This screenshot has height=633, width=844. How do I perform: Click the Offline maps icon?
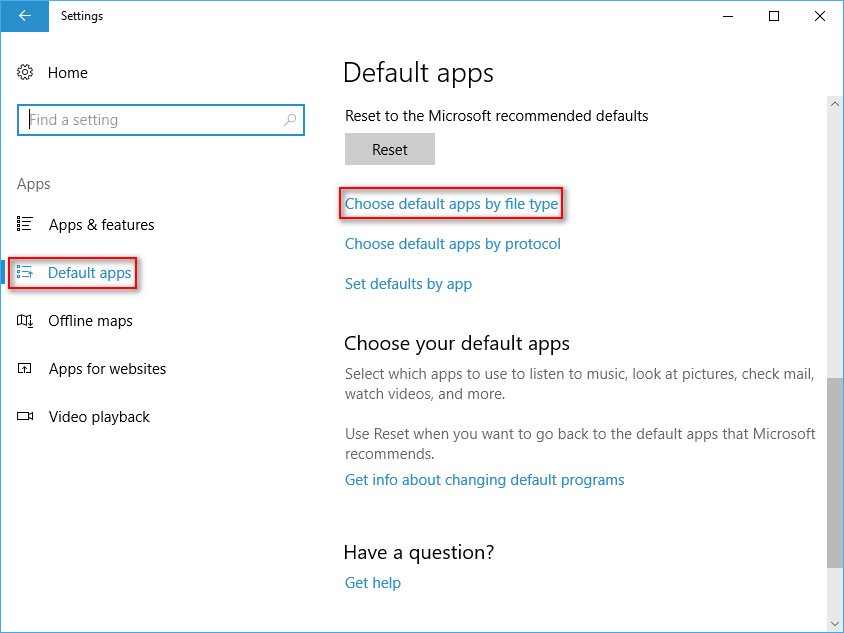[x=26, y=321]
